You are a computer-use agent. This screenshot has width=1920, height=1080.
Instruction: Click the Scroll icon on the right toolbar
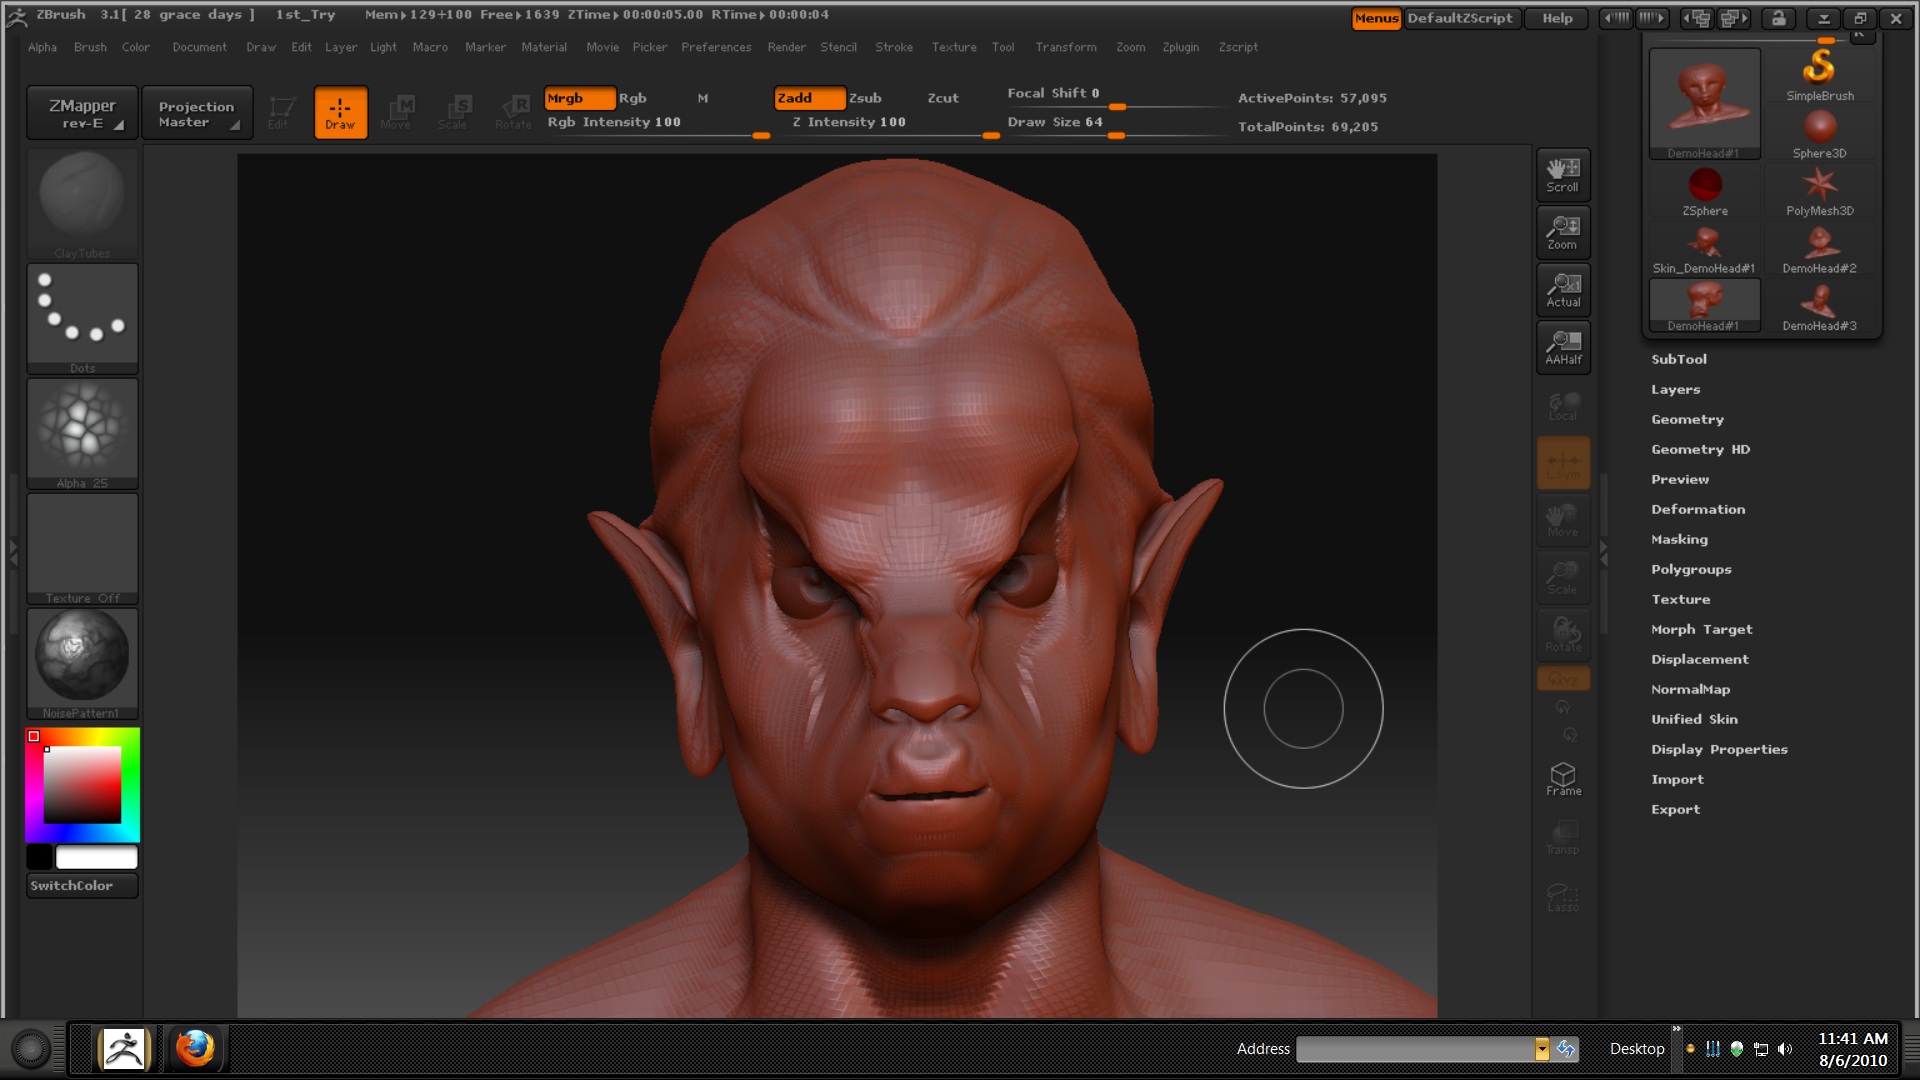(1563, 175)
